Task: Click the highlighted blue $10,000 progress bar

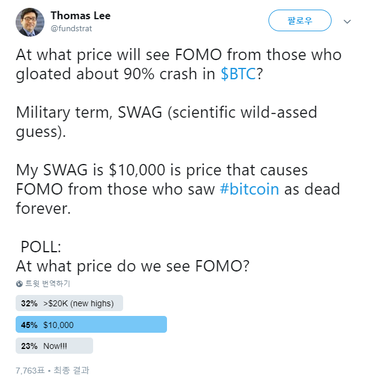Action: pyautogui.click(x=91, y=325)
